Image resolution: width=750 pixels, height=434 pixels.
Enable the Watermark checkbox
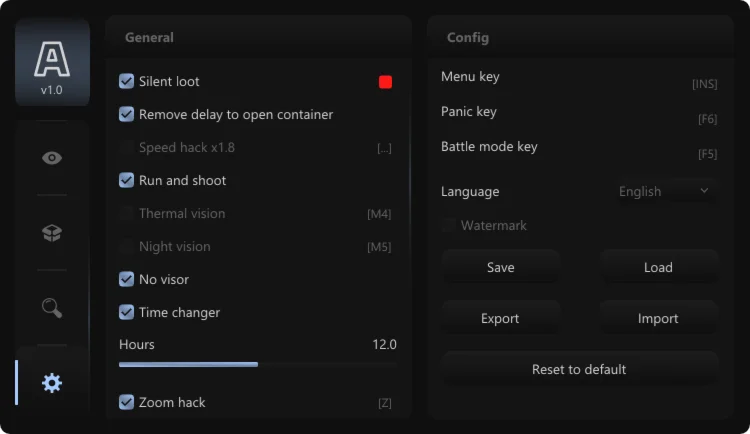[449, 225]
